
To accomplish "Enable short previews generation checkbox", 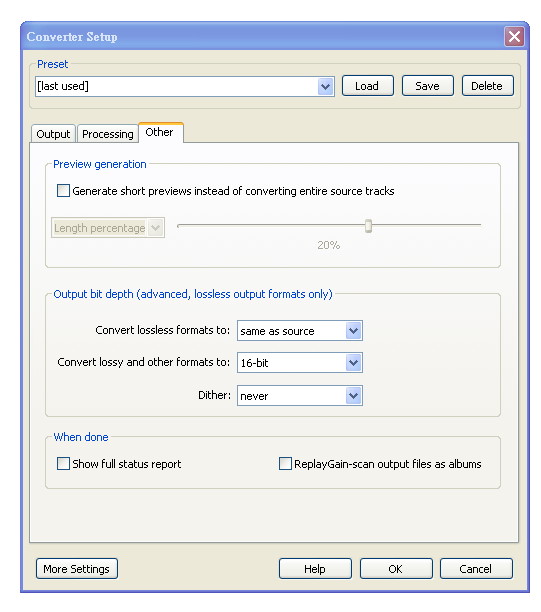I will pyautogui.click(x=63, y=191).
